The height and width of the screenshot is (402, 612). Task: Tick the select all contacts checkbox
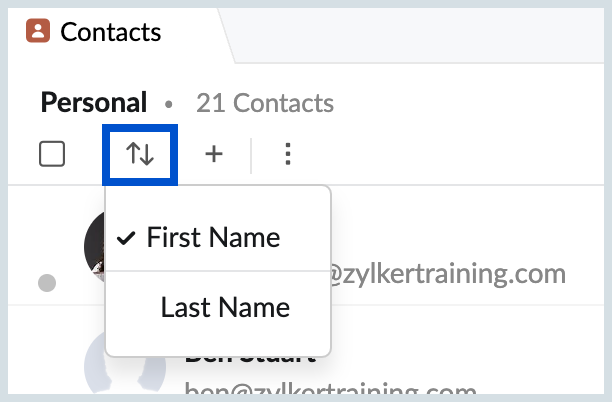(52, 154)
